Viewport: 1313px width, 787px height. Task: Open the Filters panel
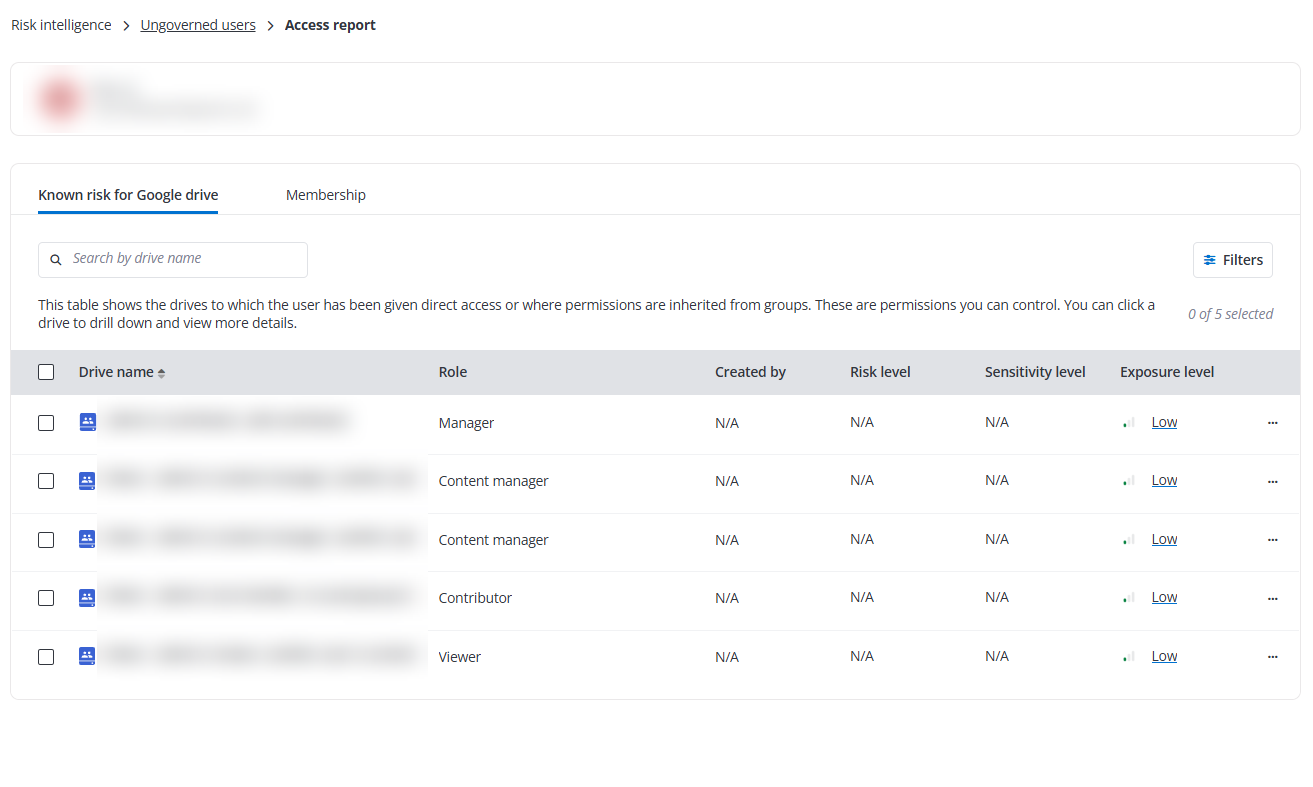(1232, 260)
